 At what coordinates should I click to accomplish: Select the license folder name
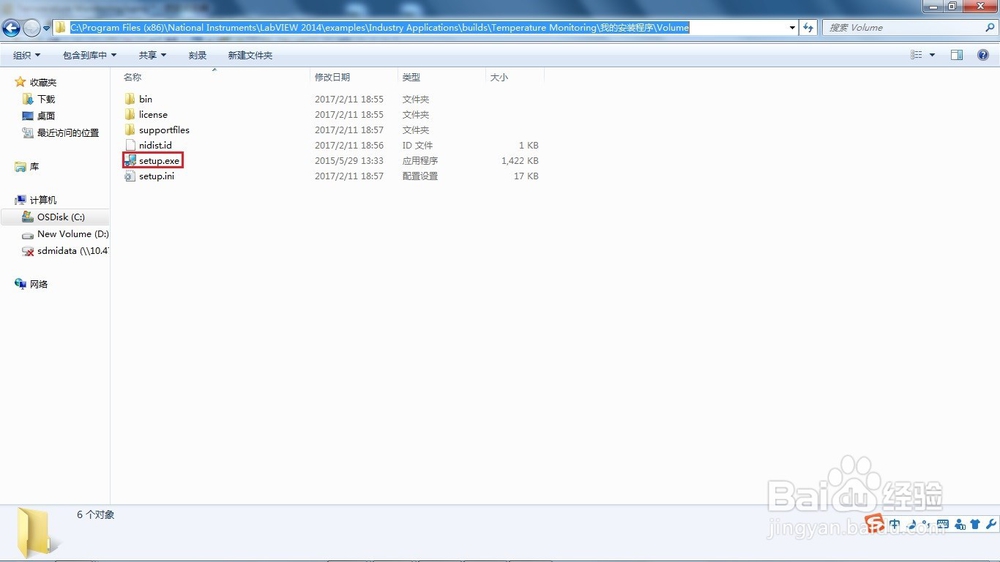[x=153, y=114]
